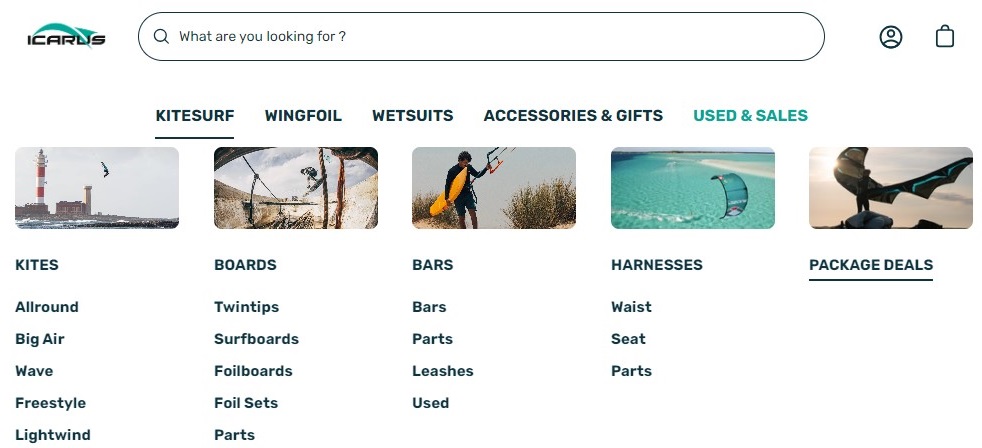Screen dimensions: 982x448
Task: Open Accessories & Gifts menu
Action: pos(573,116)
